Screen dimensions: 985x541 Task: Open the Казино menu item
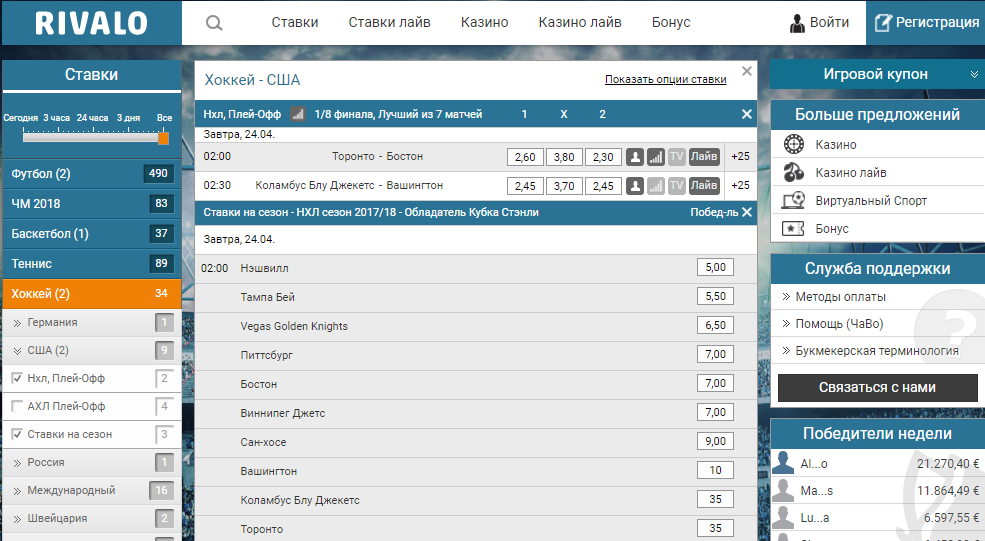pos(484,23)
